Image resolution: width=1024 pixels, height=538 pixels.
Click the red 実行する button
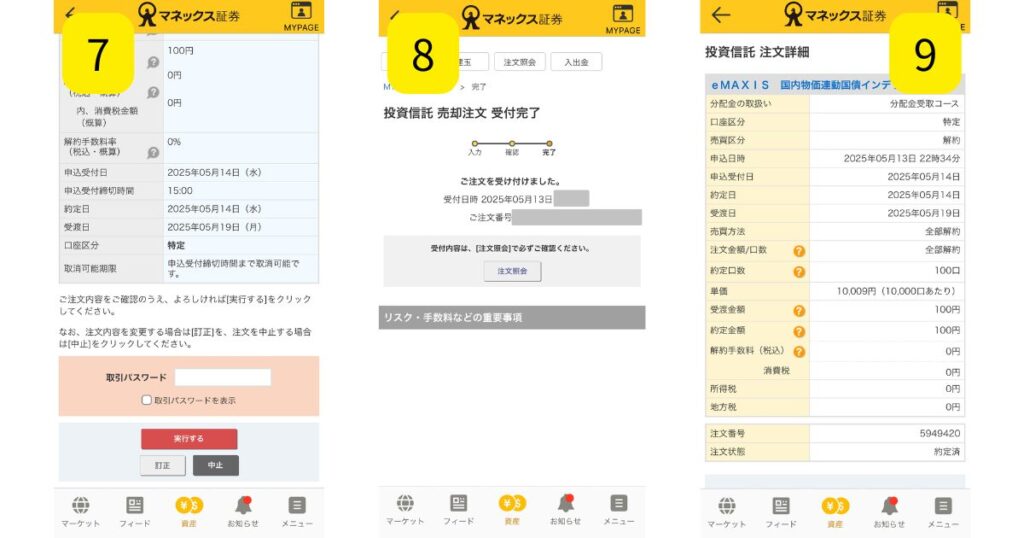click(189, 439)
